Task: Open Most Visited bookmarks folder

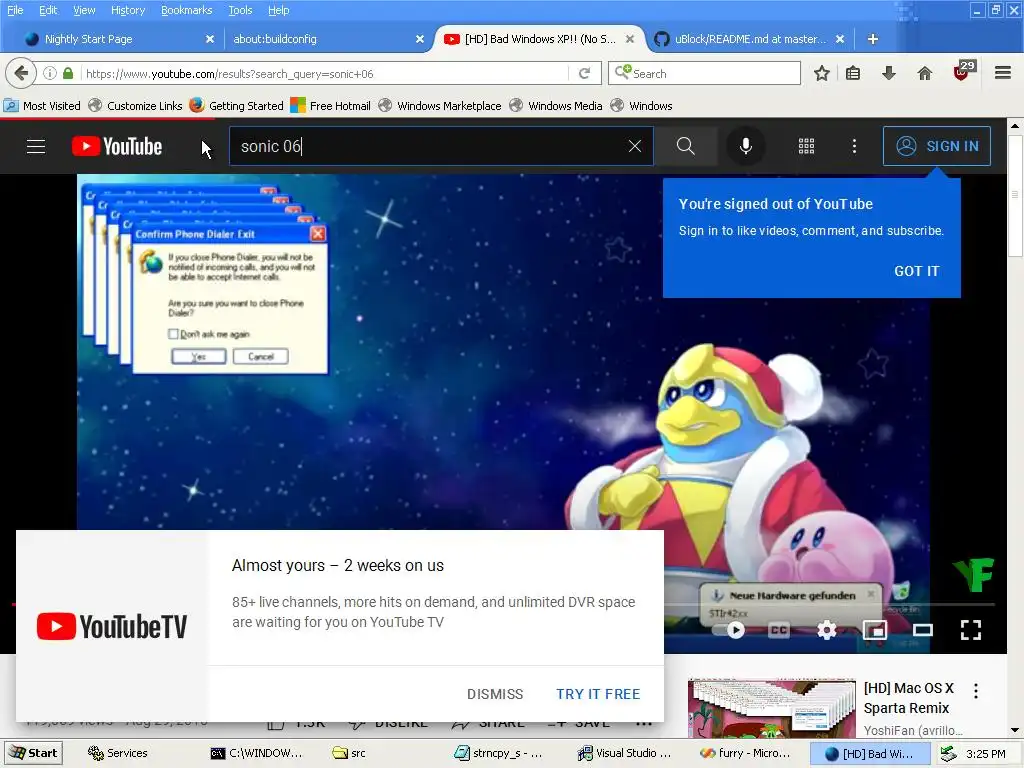Action: pos(42,106)
